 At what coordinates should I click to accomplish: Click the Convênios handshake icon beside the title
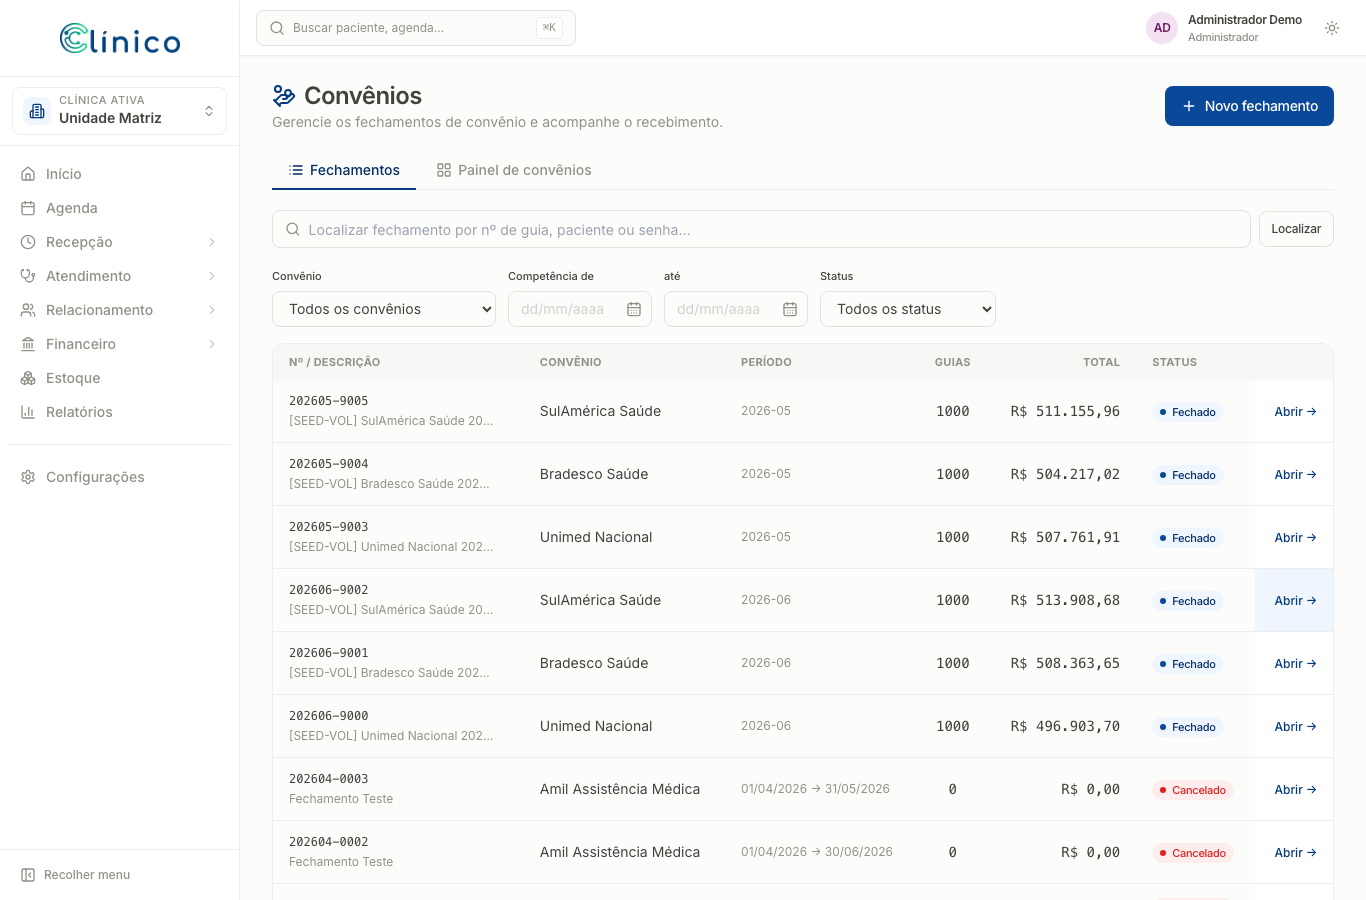tap(284, 96)
